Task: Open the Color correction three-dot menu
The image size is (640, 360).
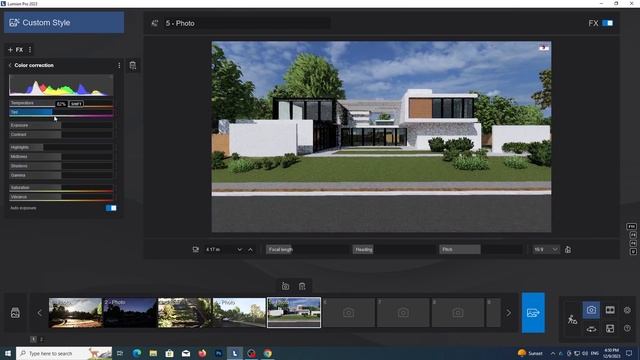Action: [x=119, y=65]
